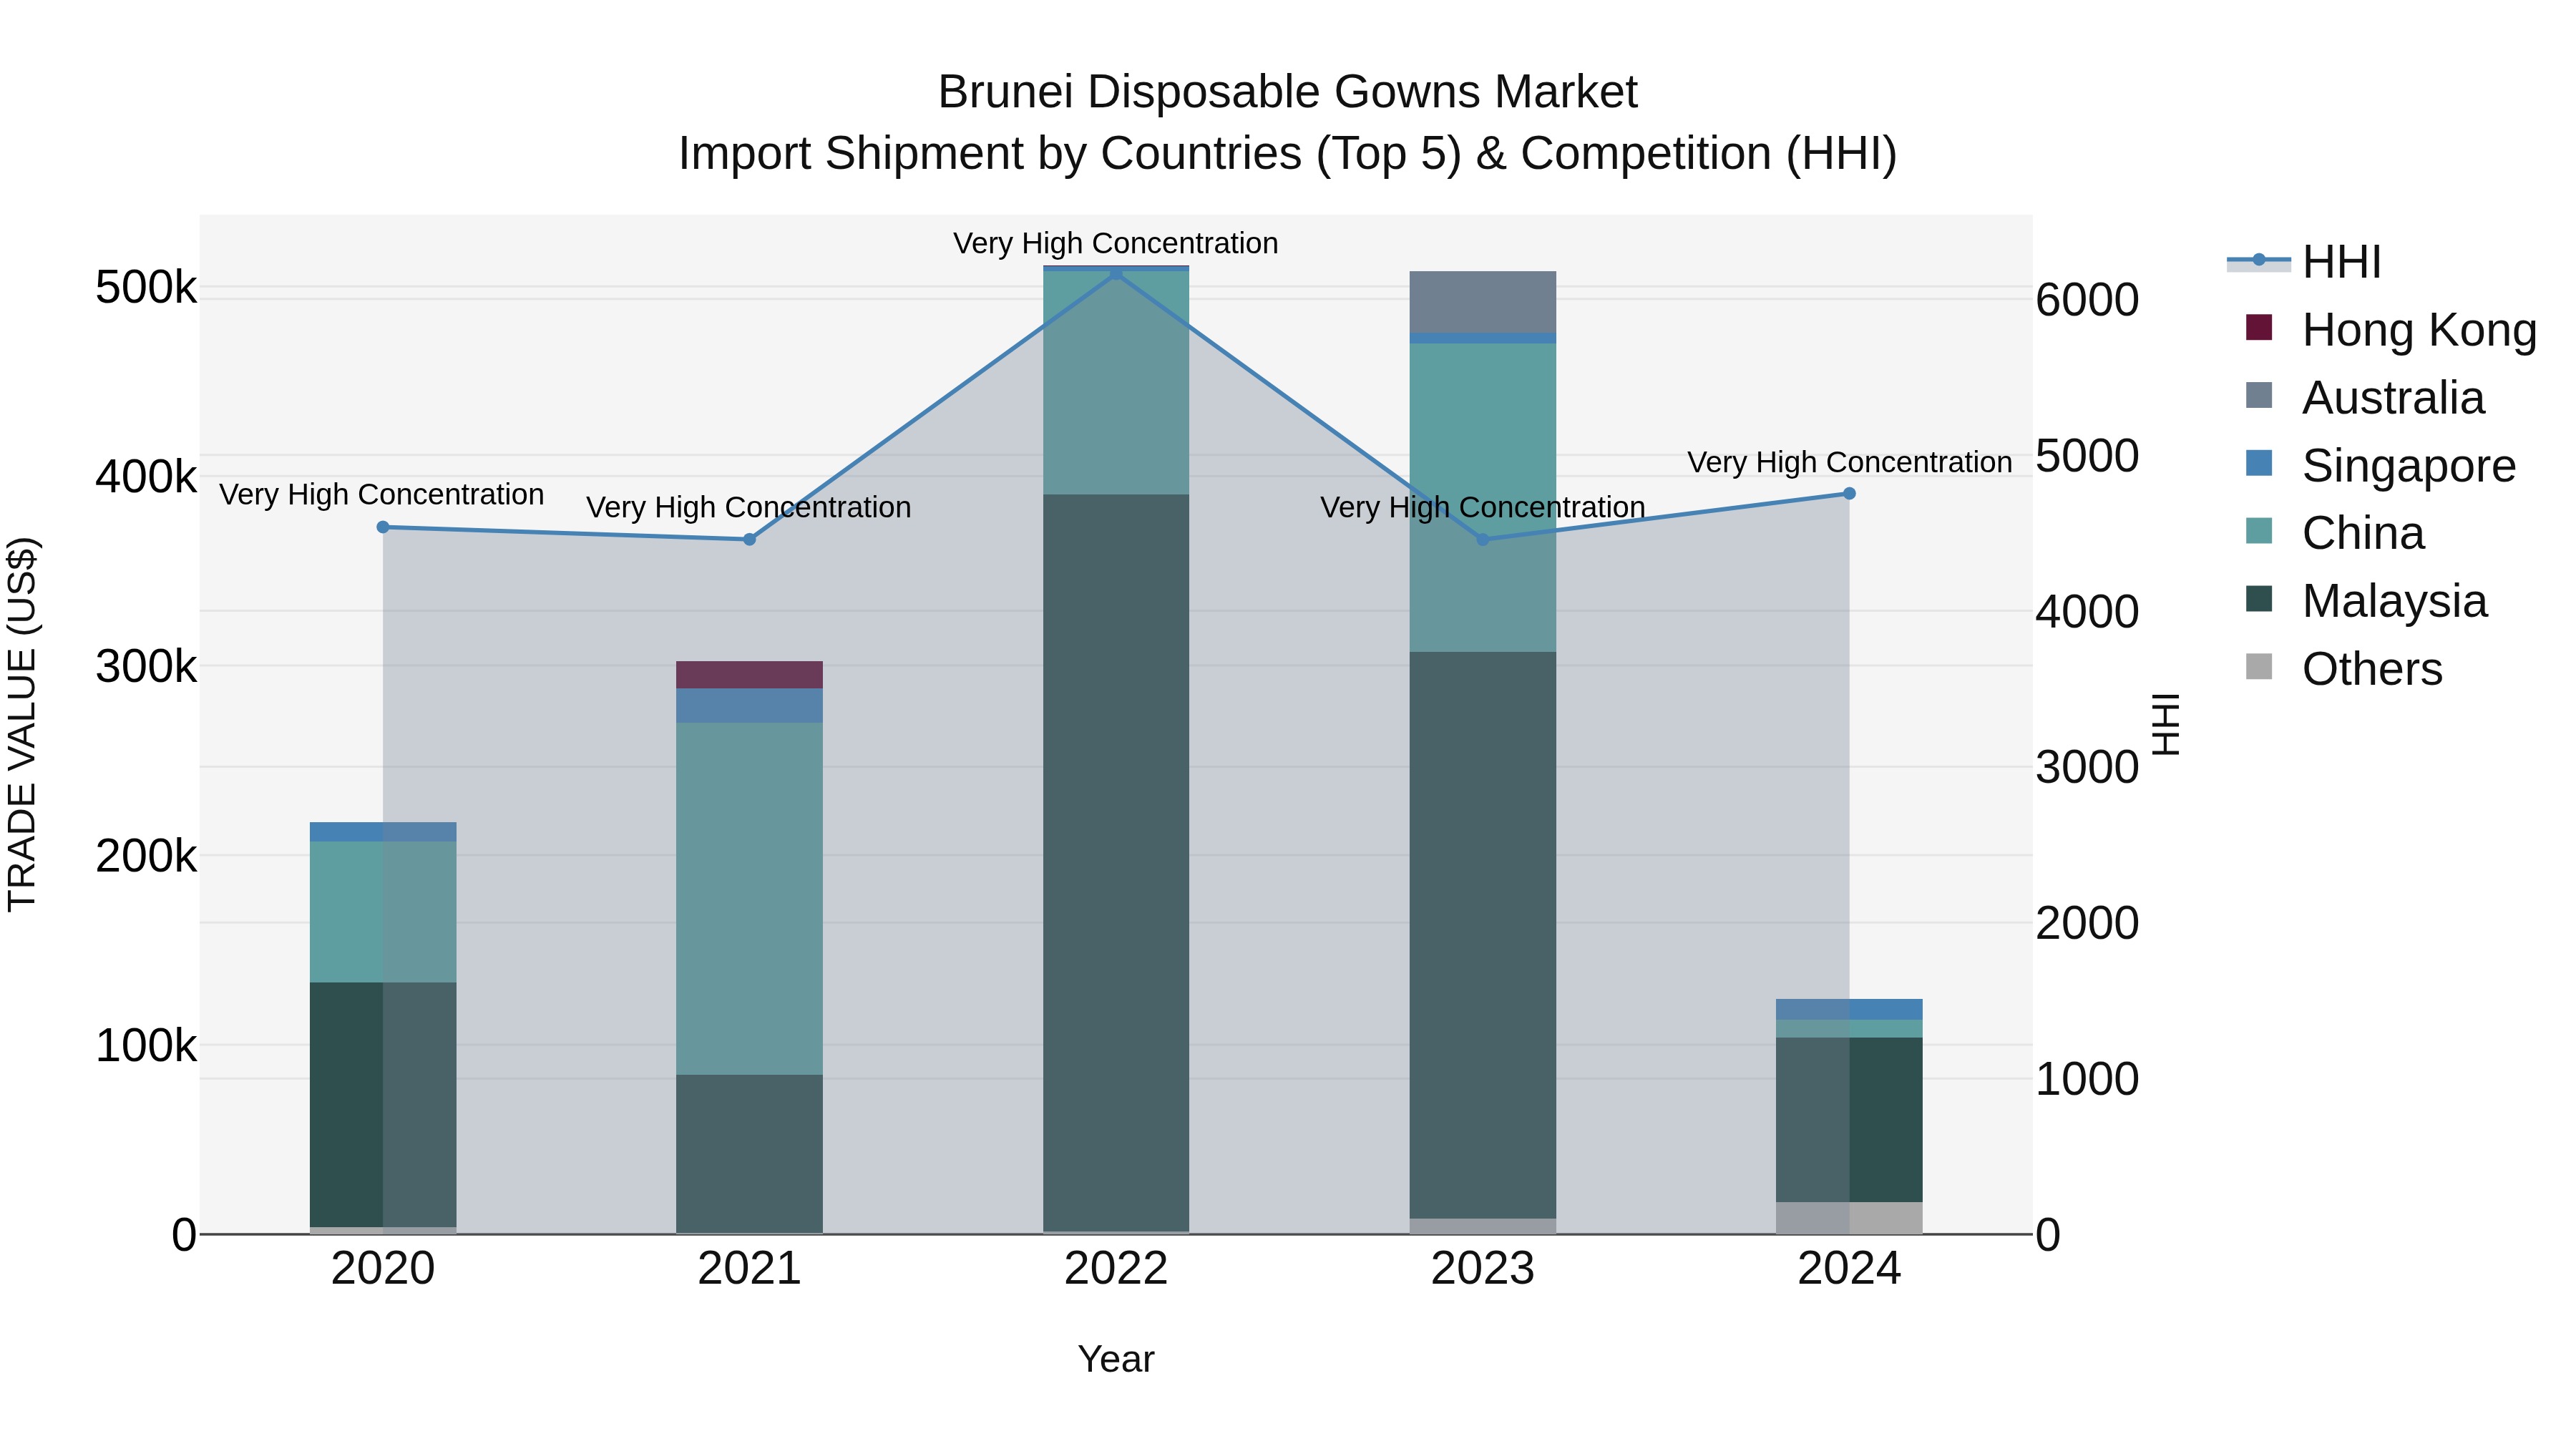Image resolution: width=2576 pixels, height=1449 pixels.
Task: Click the Australia slate color swatch
Action: [2259, 396]
